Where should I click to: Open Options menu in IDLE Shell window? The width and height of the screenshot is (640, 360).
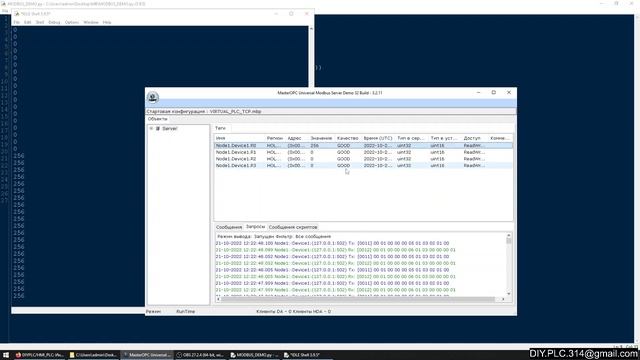(72, 22)
